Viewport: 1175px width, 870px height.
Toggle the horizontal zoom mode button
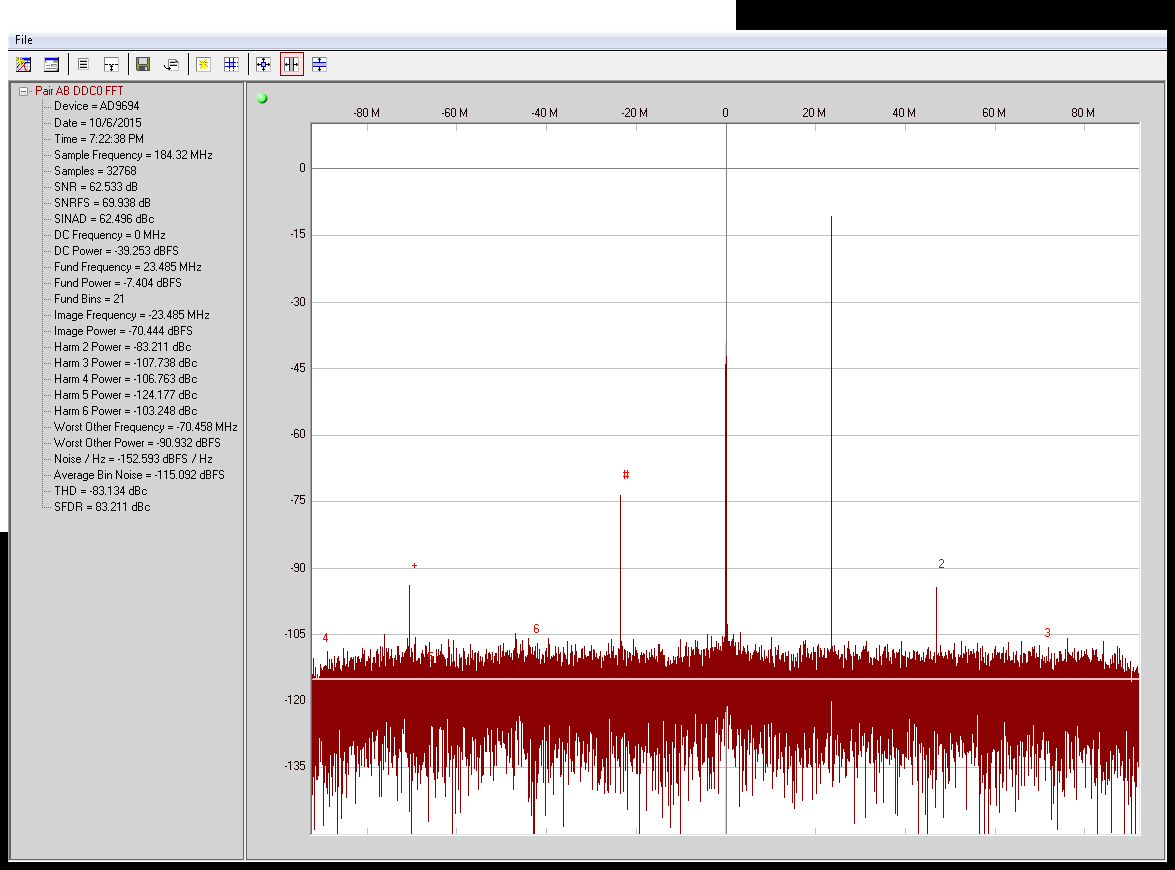tap(291, 64)
